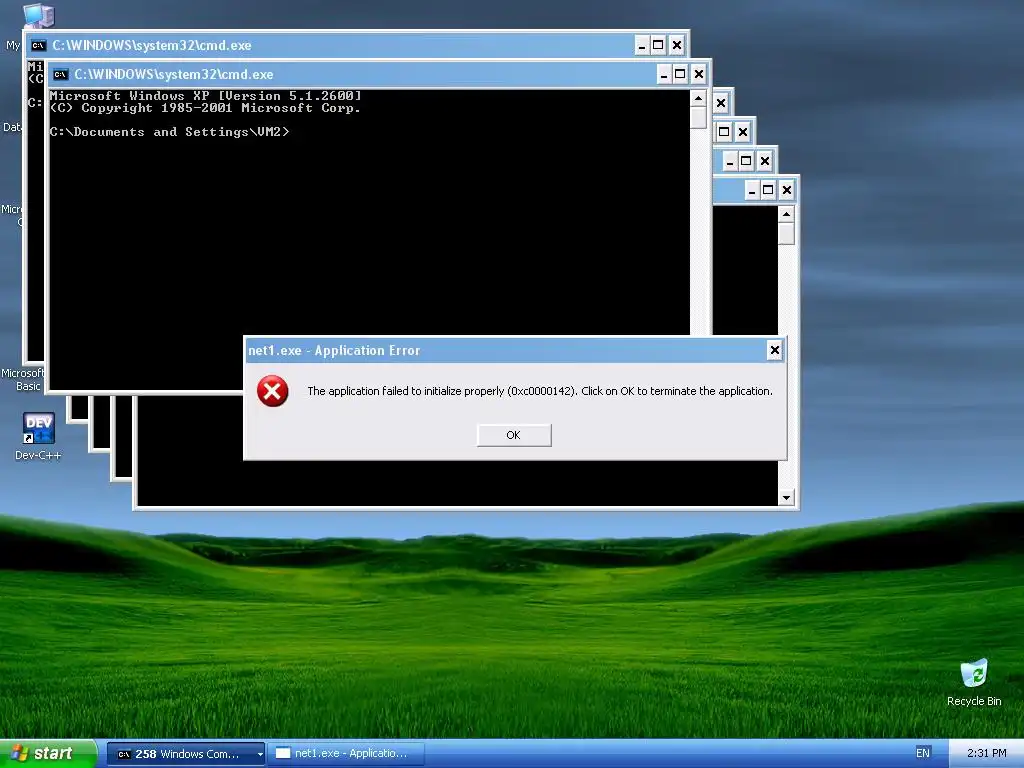Click the back cmd.exe window system icon

pos(39,45)
